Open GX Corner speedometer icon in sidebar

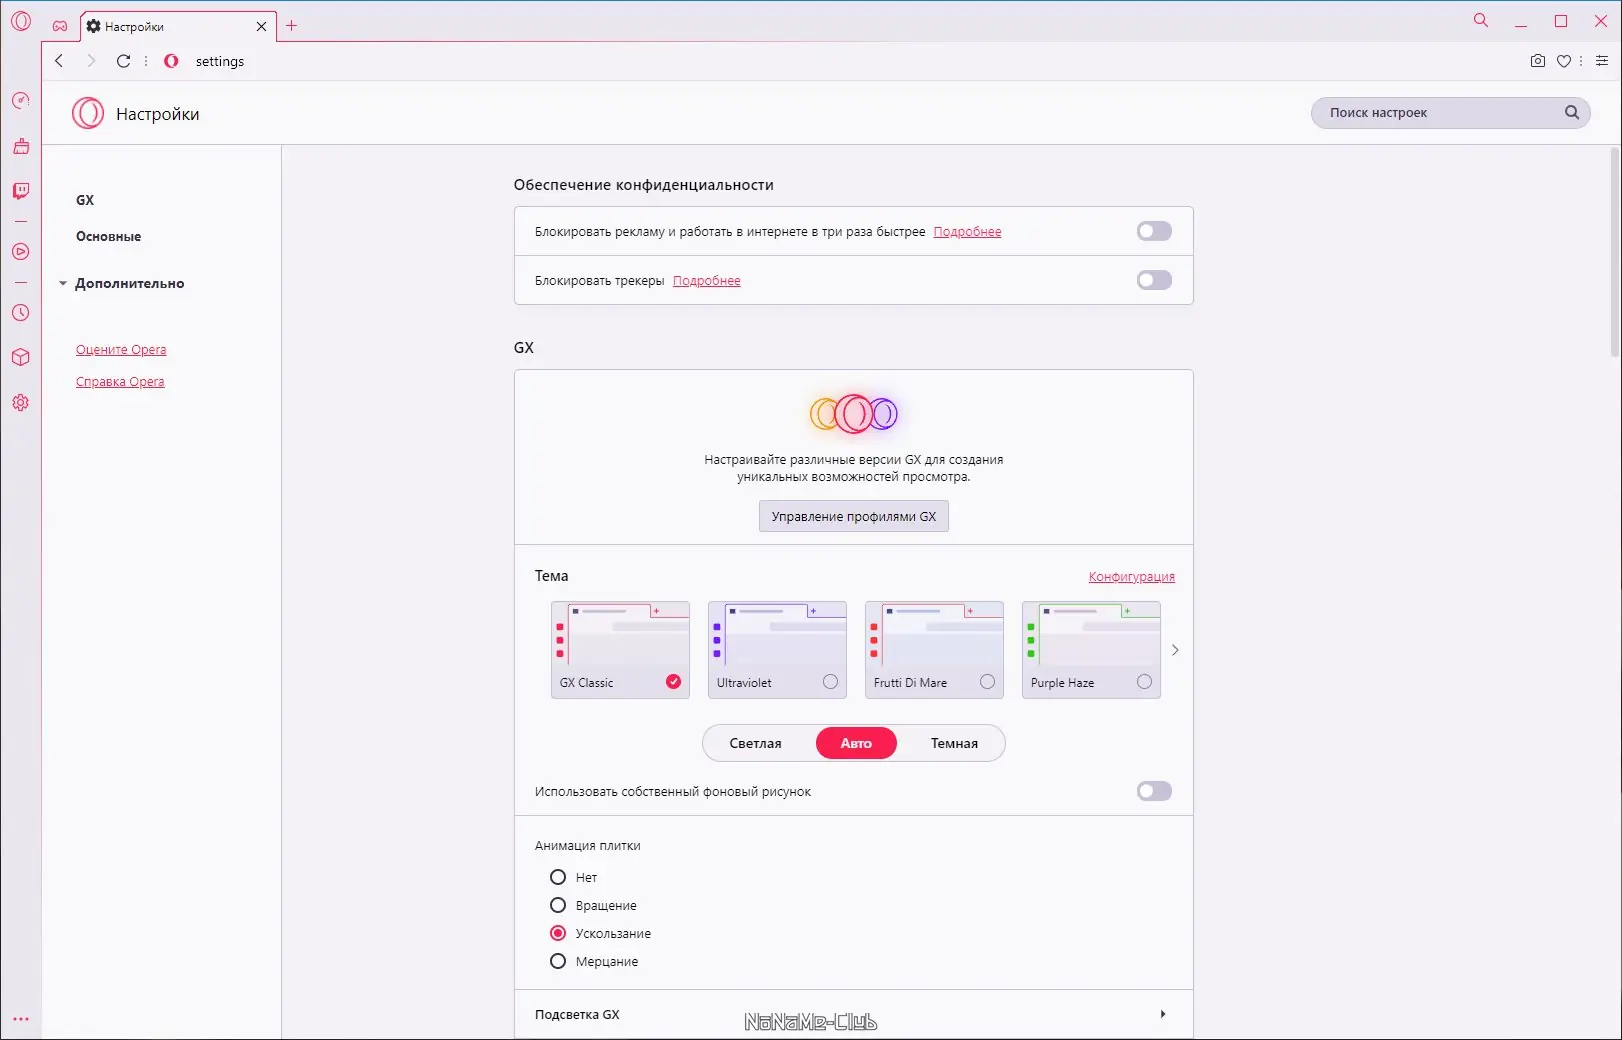[x=21, y=99]
